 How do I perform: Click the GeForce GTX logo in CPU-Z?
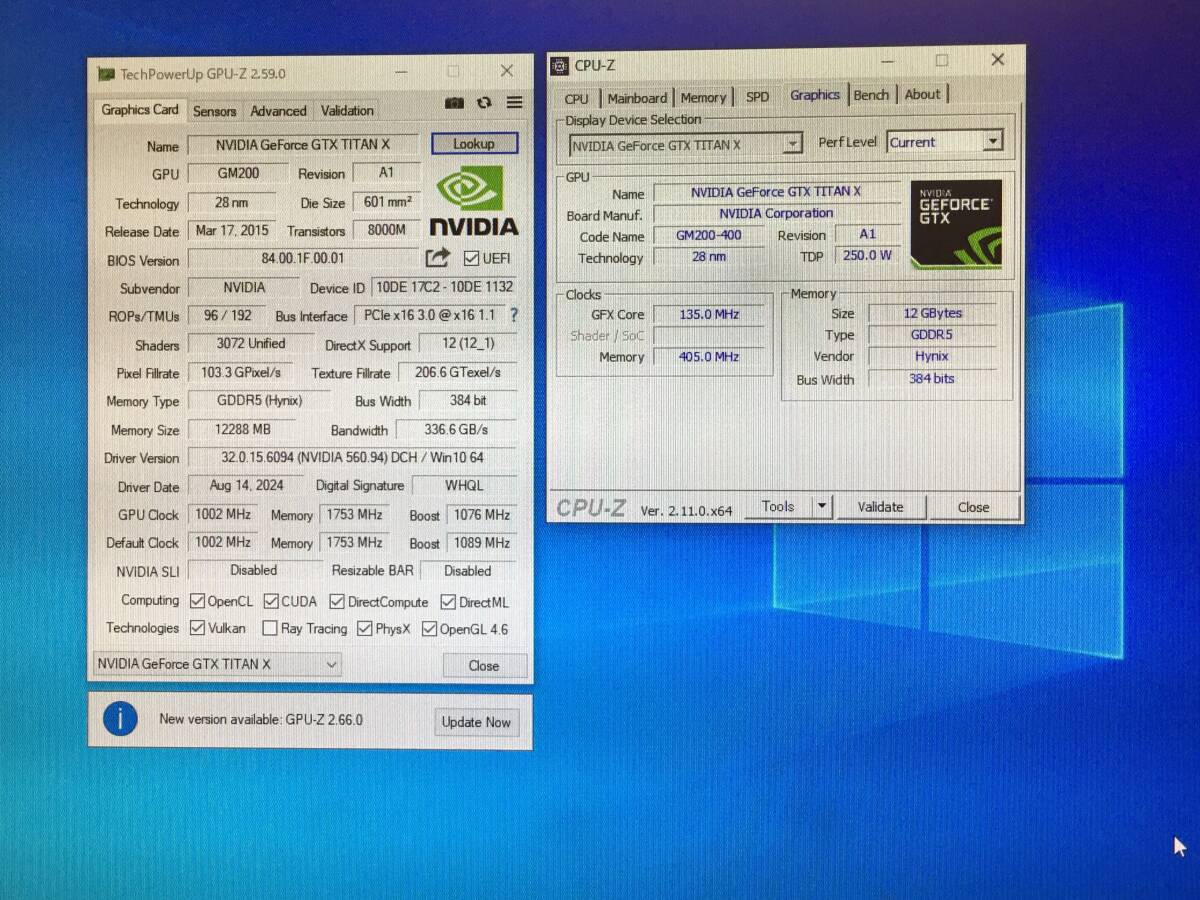coord(956,224)
